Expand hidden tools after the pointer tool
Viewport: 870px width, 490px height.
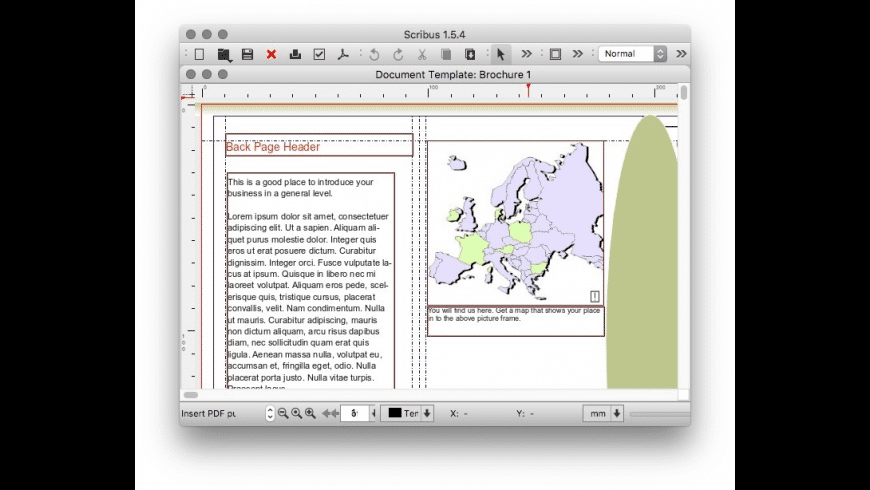click(x=526, y=54)
